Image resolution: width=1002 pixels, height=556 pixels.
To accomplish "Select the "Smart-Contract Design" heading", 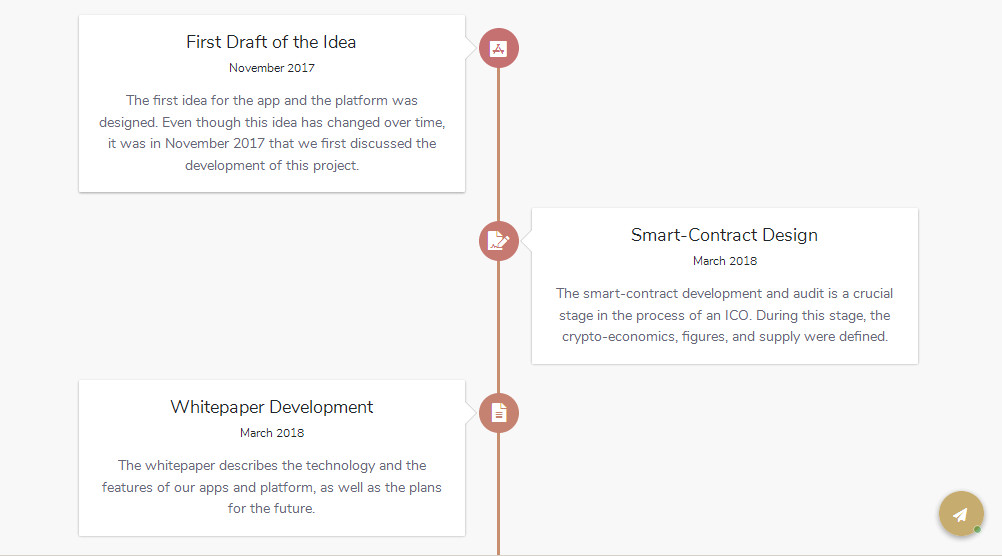I will (x=724, y=235).
